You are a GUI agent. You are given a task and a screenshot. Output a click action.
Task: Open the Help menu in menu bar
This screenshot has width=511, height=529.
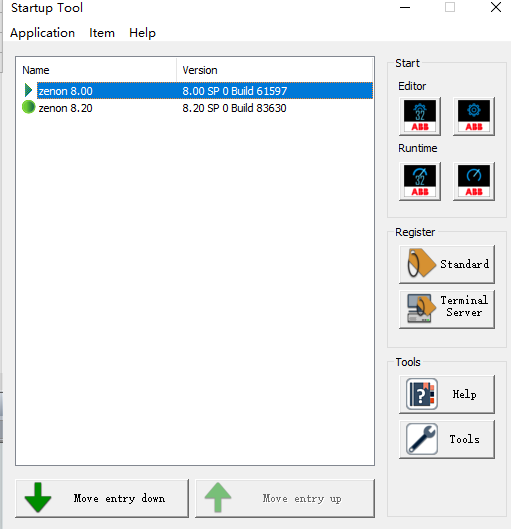tap(142, 33)
